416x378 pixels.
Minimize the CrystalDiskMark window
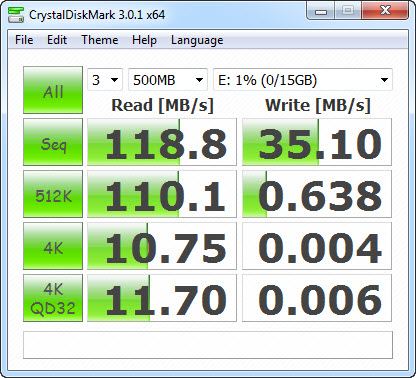pyautogui.click(x=321, y=11)
